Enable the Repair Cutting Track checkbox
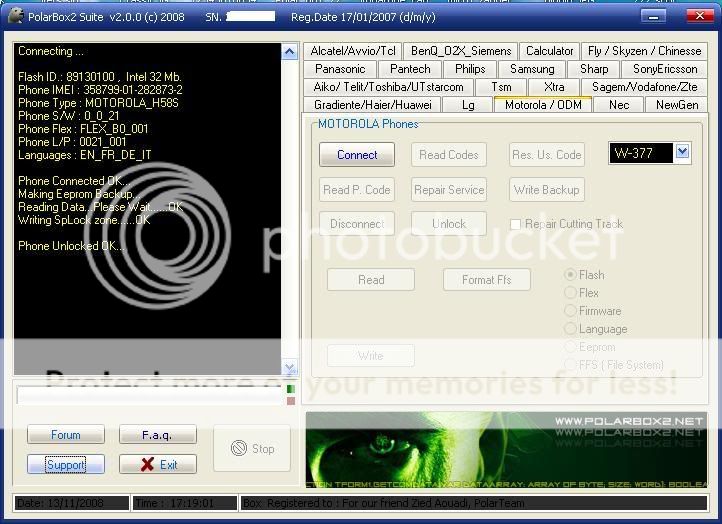This screenshot has height=524, width=722. 516,224
